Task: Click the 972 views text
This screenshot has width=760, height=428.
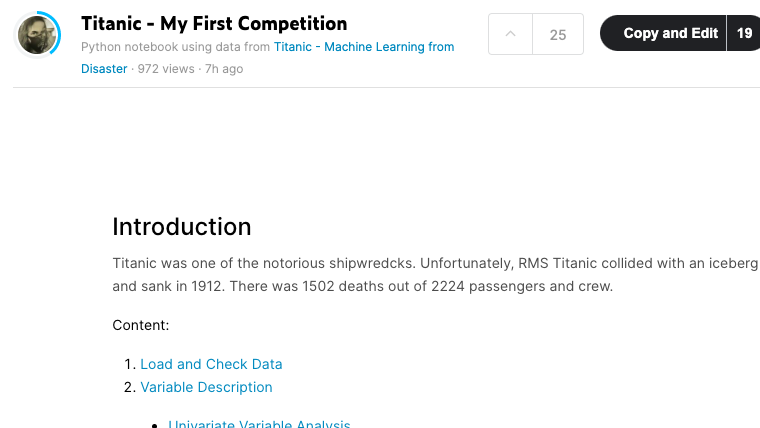Action: (166, 69)
